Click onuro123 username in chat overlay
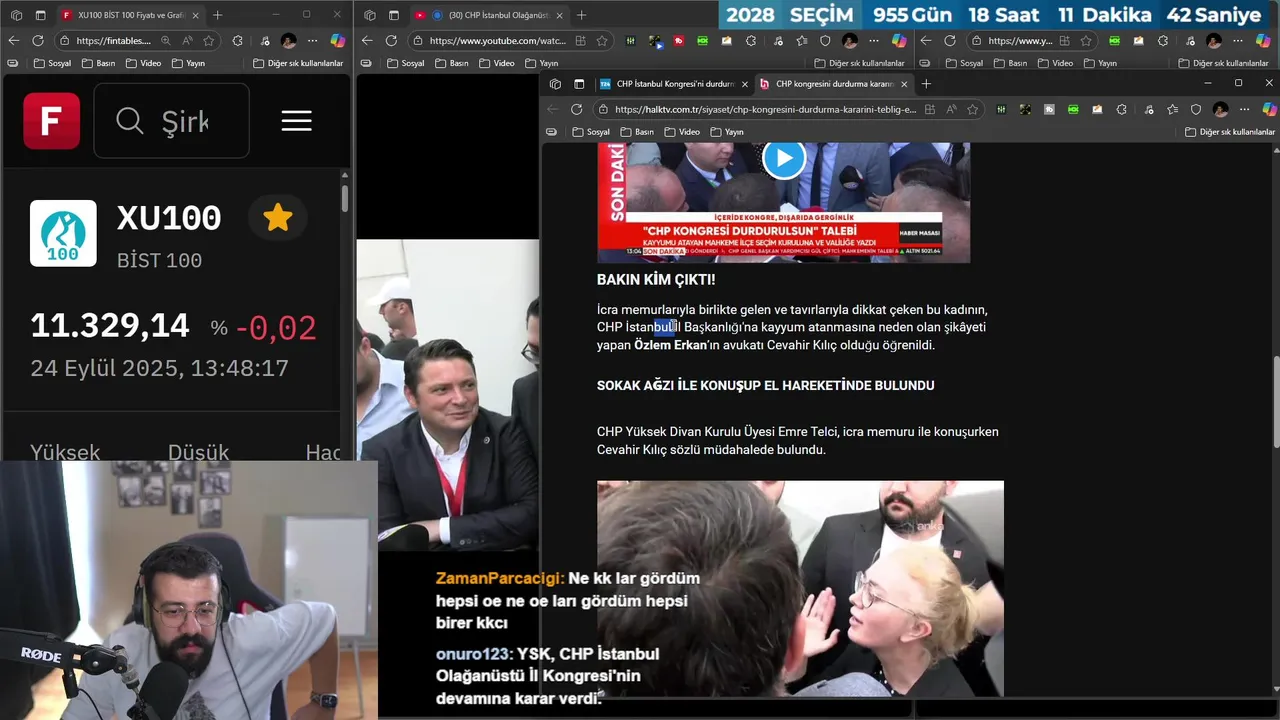 [x=474, y=654]
